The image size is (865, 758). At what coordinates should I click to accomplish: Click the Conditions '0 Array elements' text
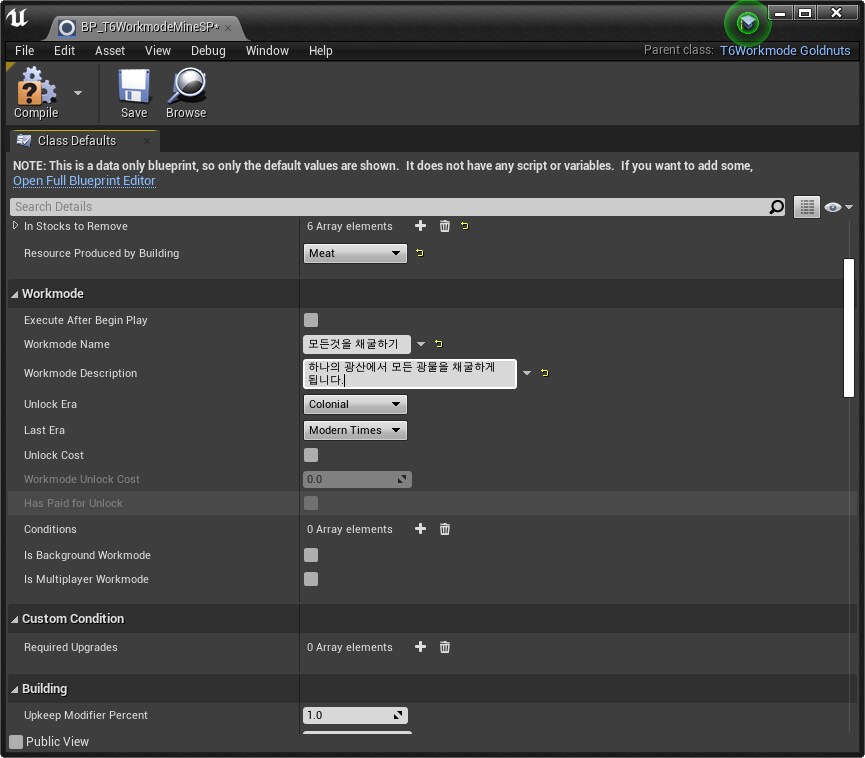[x=350, y=529]
